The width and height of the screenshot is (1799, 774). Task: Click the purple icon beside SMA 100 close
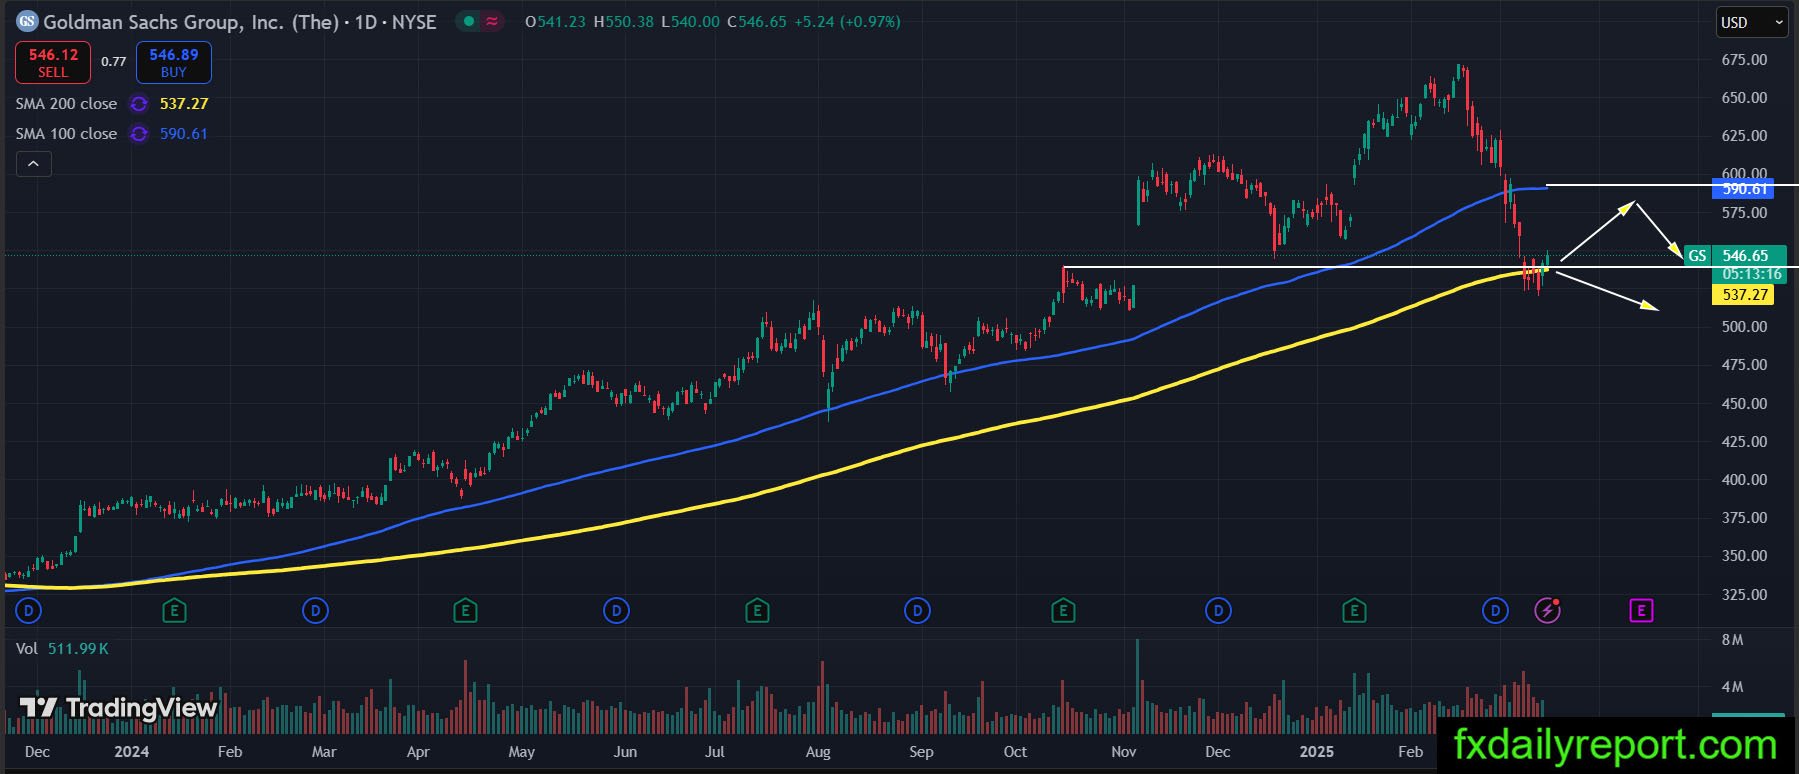tap(139, 134)
